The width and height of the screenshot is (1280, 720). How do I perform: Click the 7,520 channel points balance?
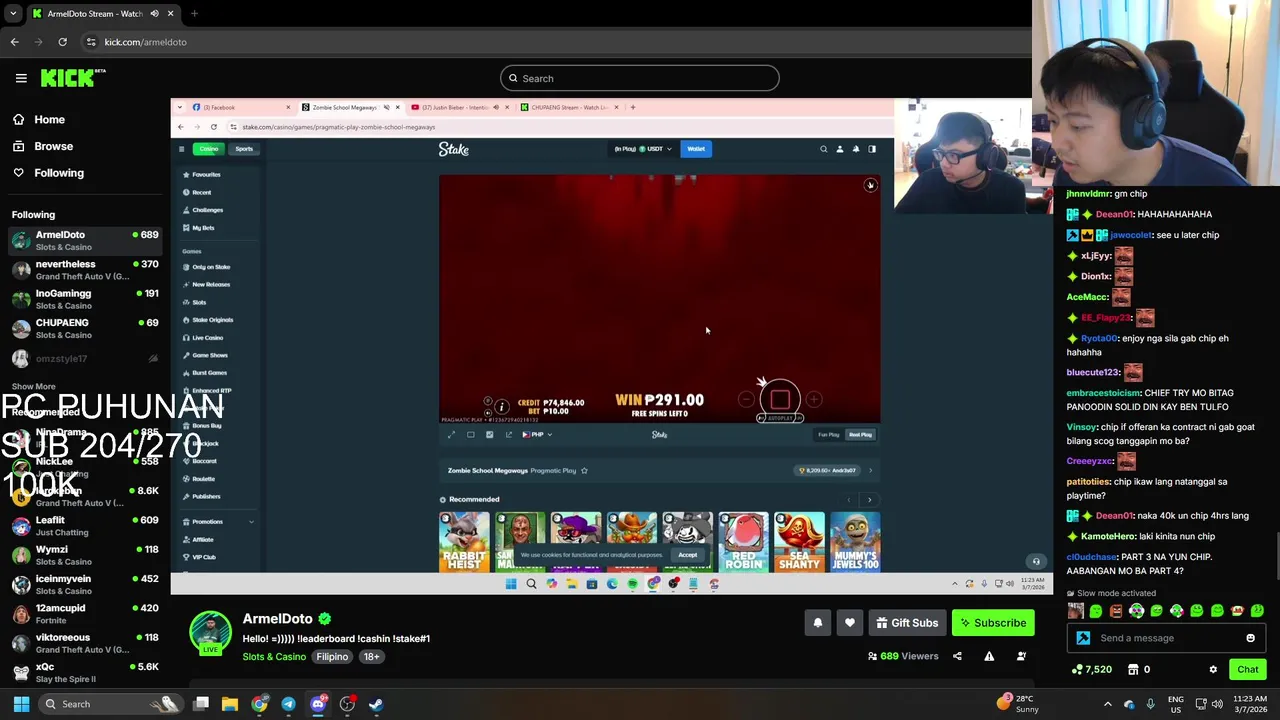[1092, 669]
